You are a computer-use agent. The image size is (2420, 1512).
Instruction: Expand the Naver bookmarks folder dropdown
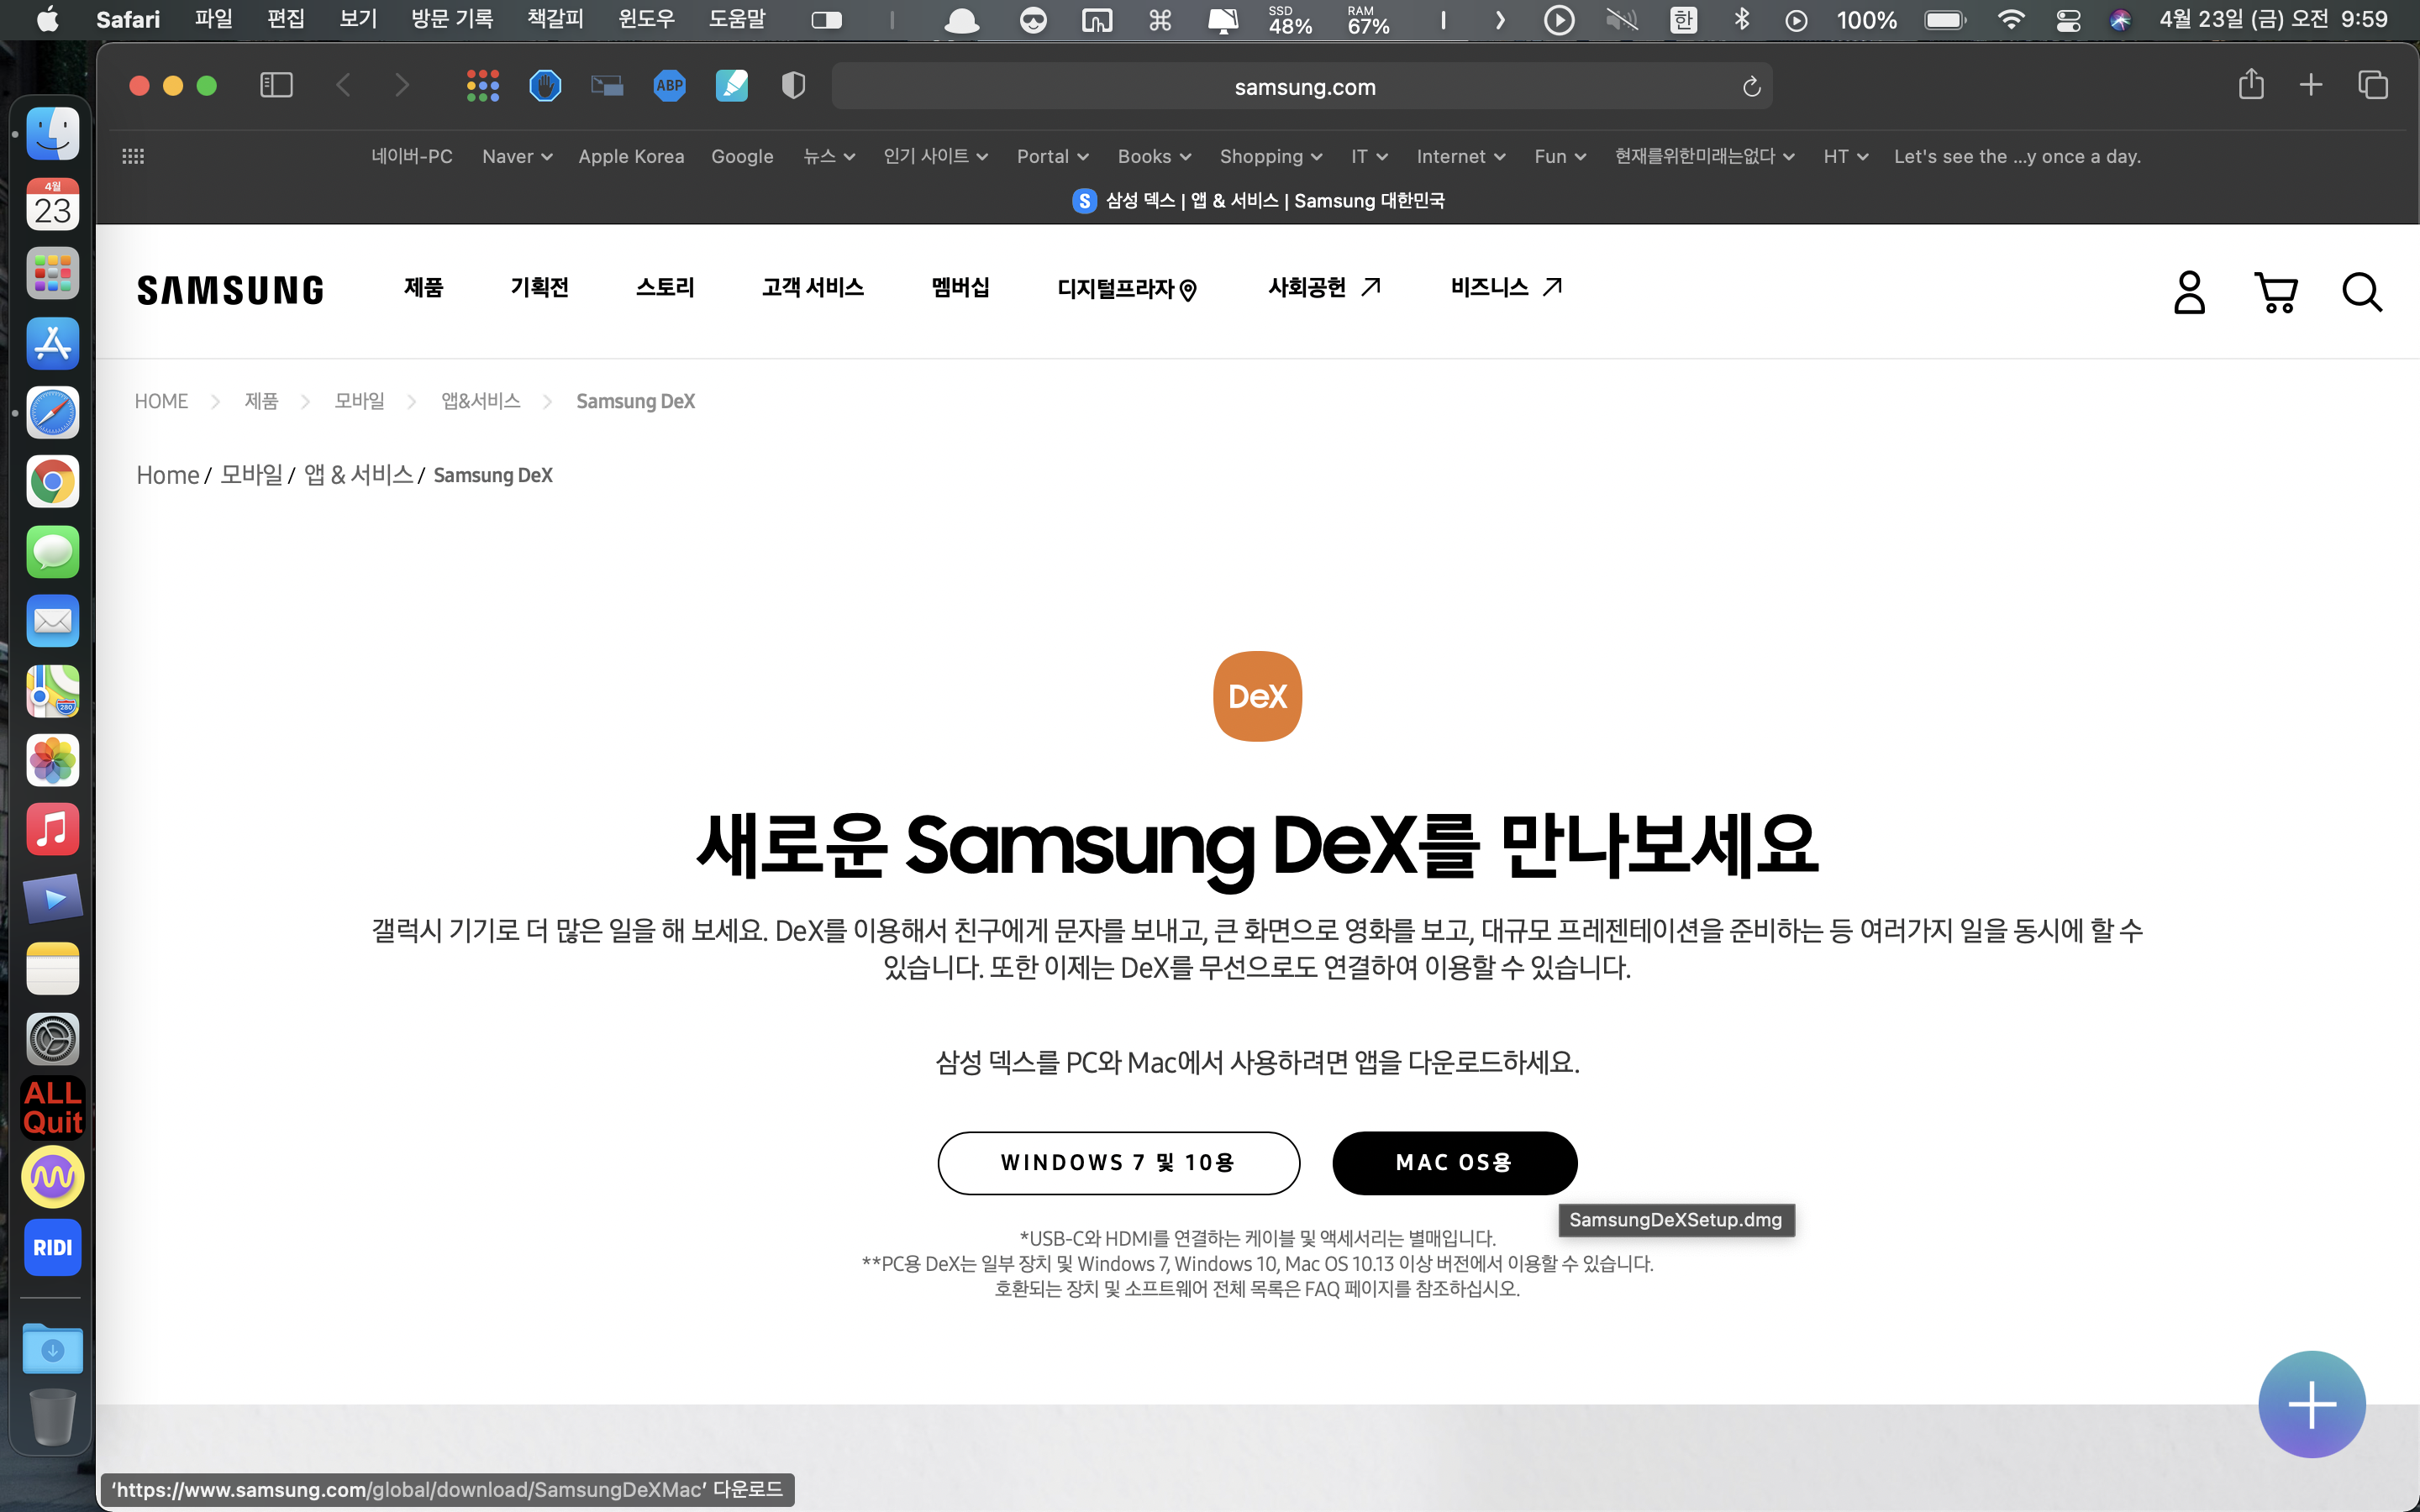tap(517, 156)
